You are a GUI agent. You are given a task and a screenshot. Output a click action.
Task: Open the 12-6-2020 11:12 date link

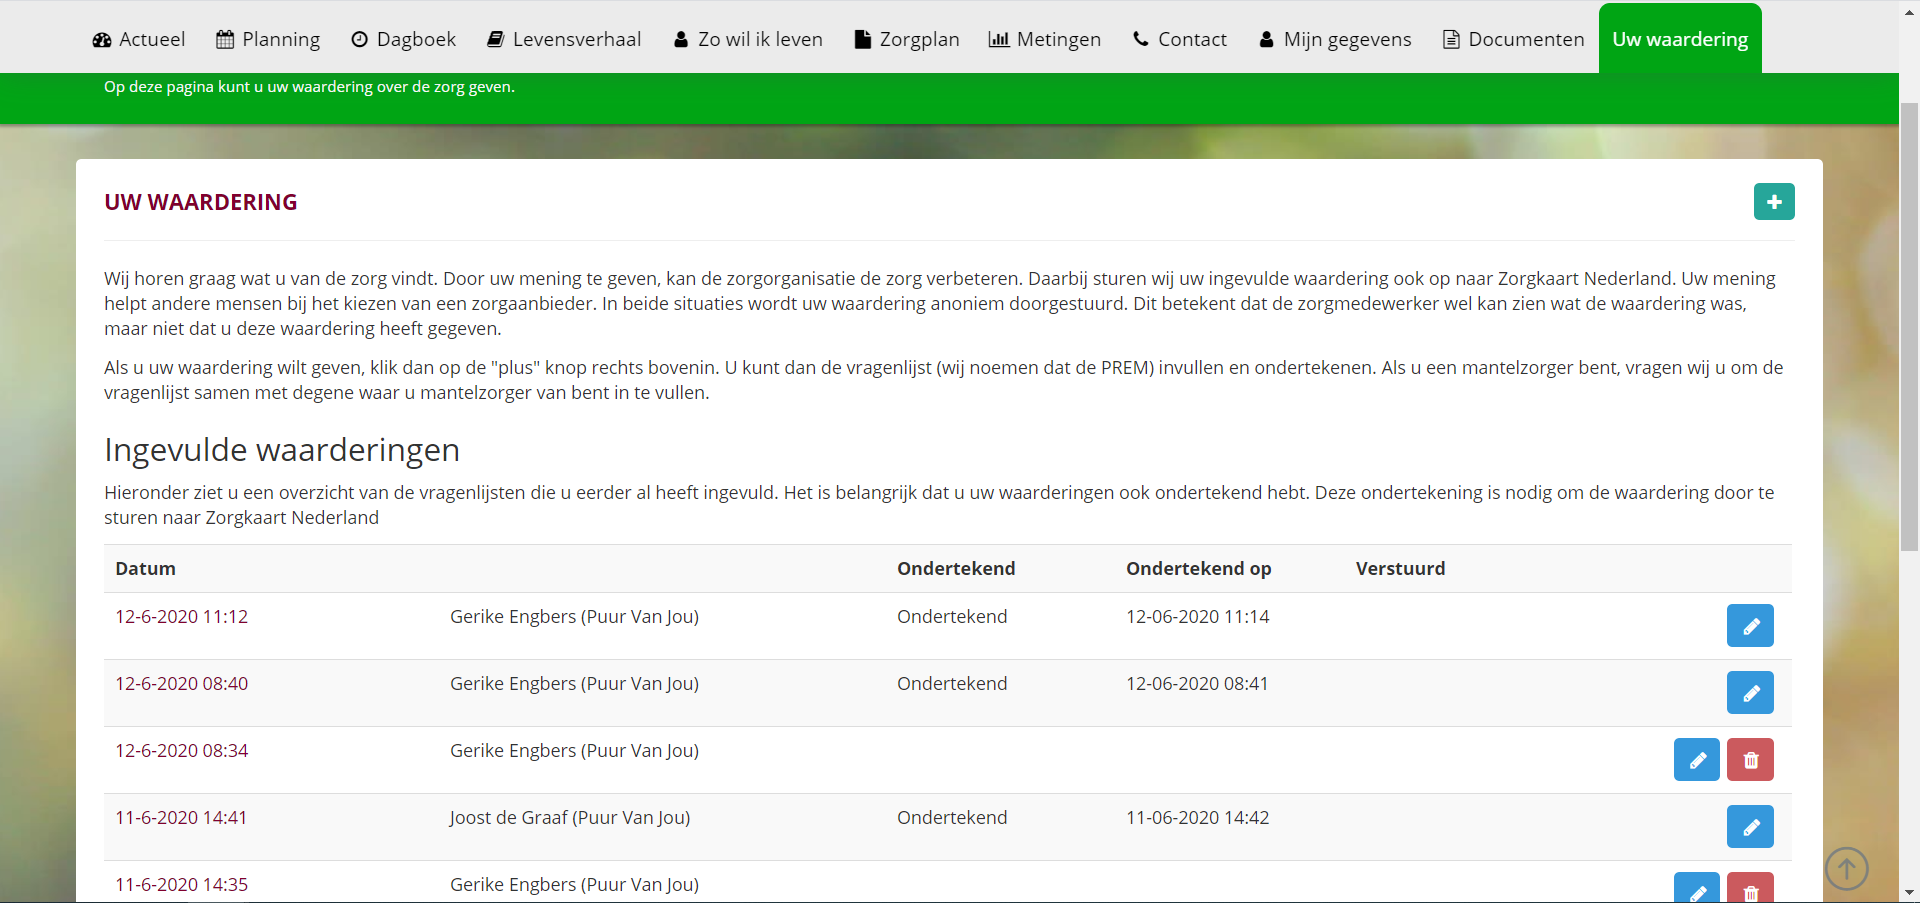[181, 617]
